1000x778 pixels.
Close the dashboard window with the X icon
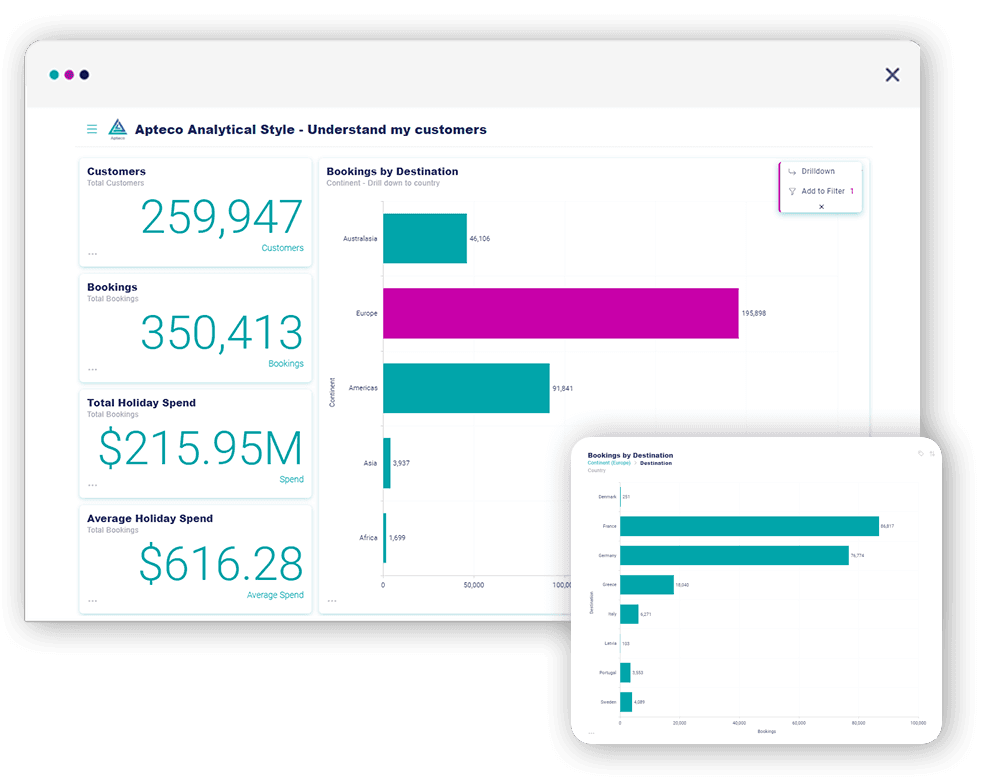(892, 74)
